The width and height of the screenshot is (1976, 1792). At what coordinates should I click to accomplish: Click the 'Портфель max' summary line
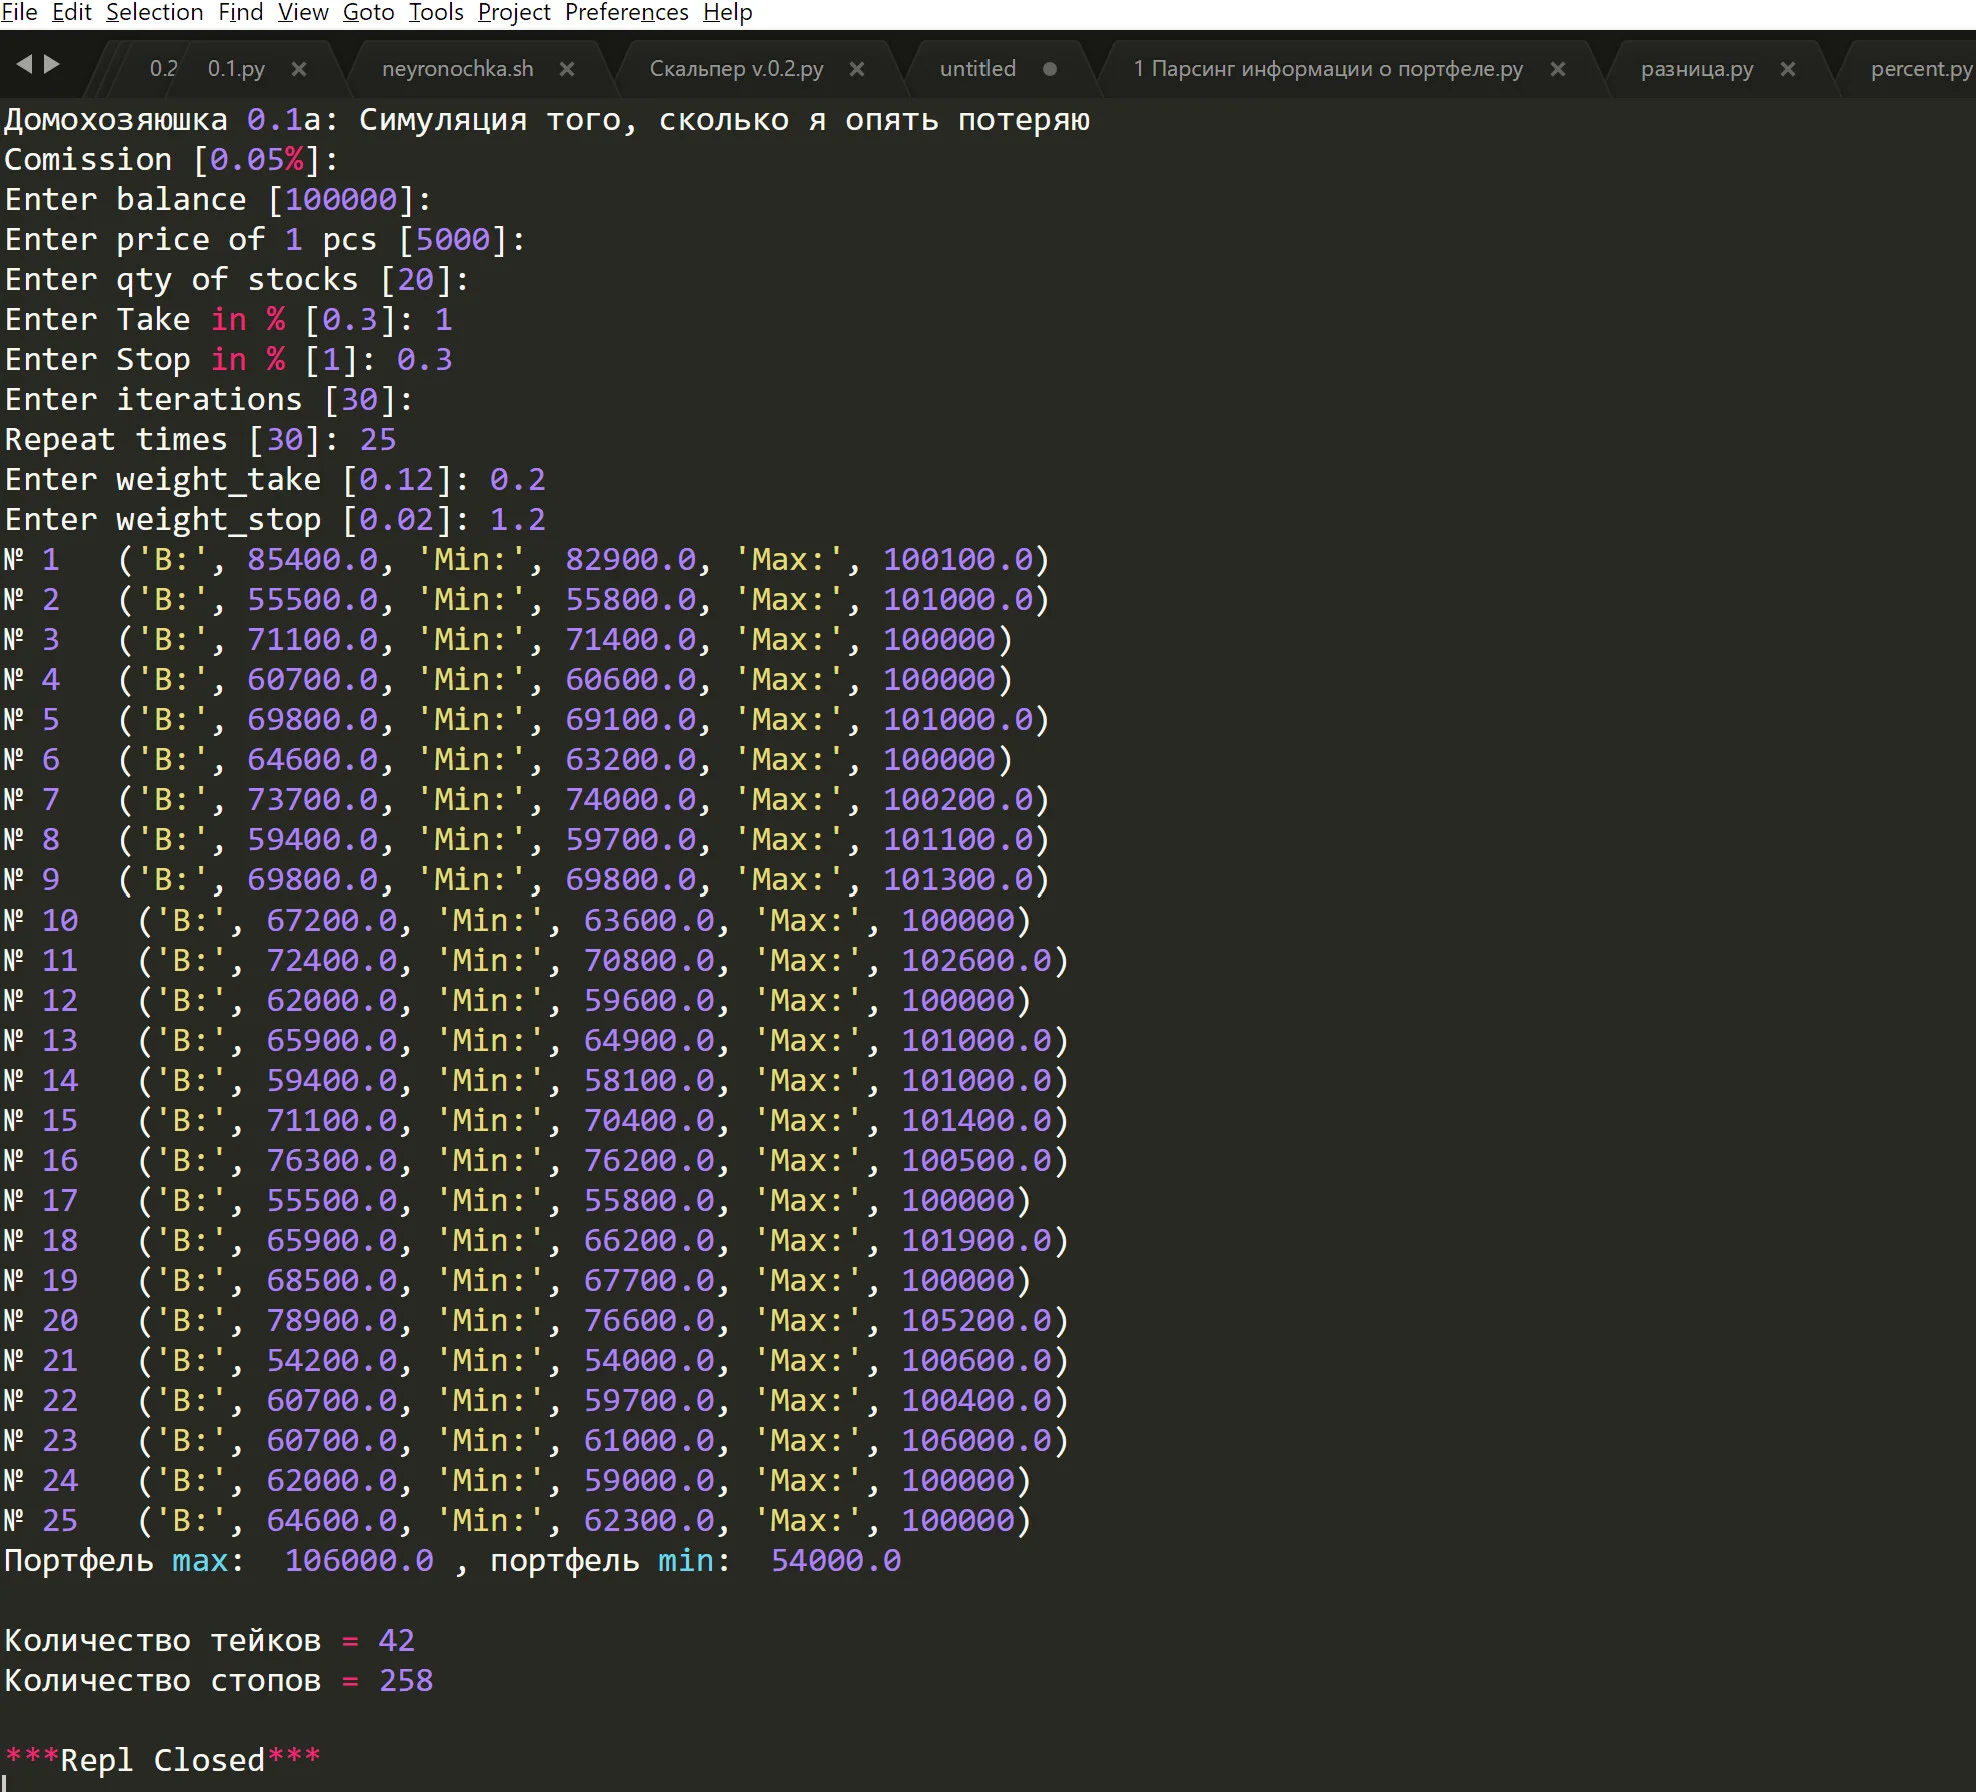coord(453,1561)
